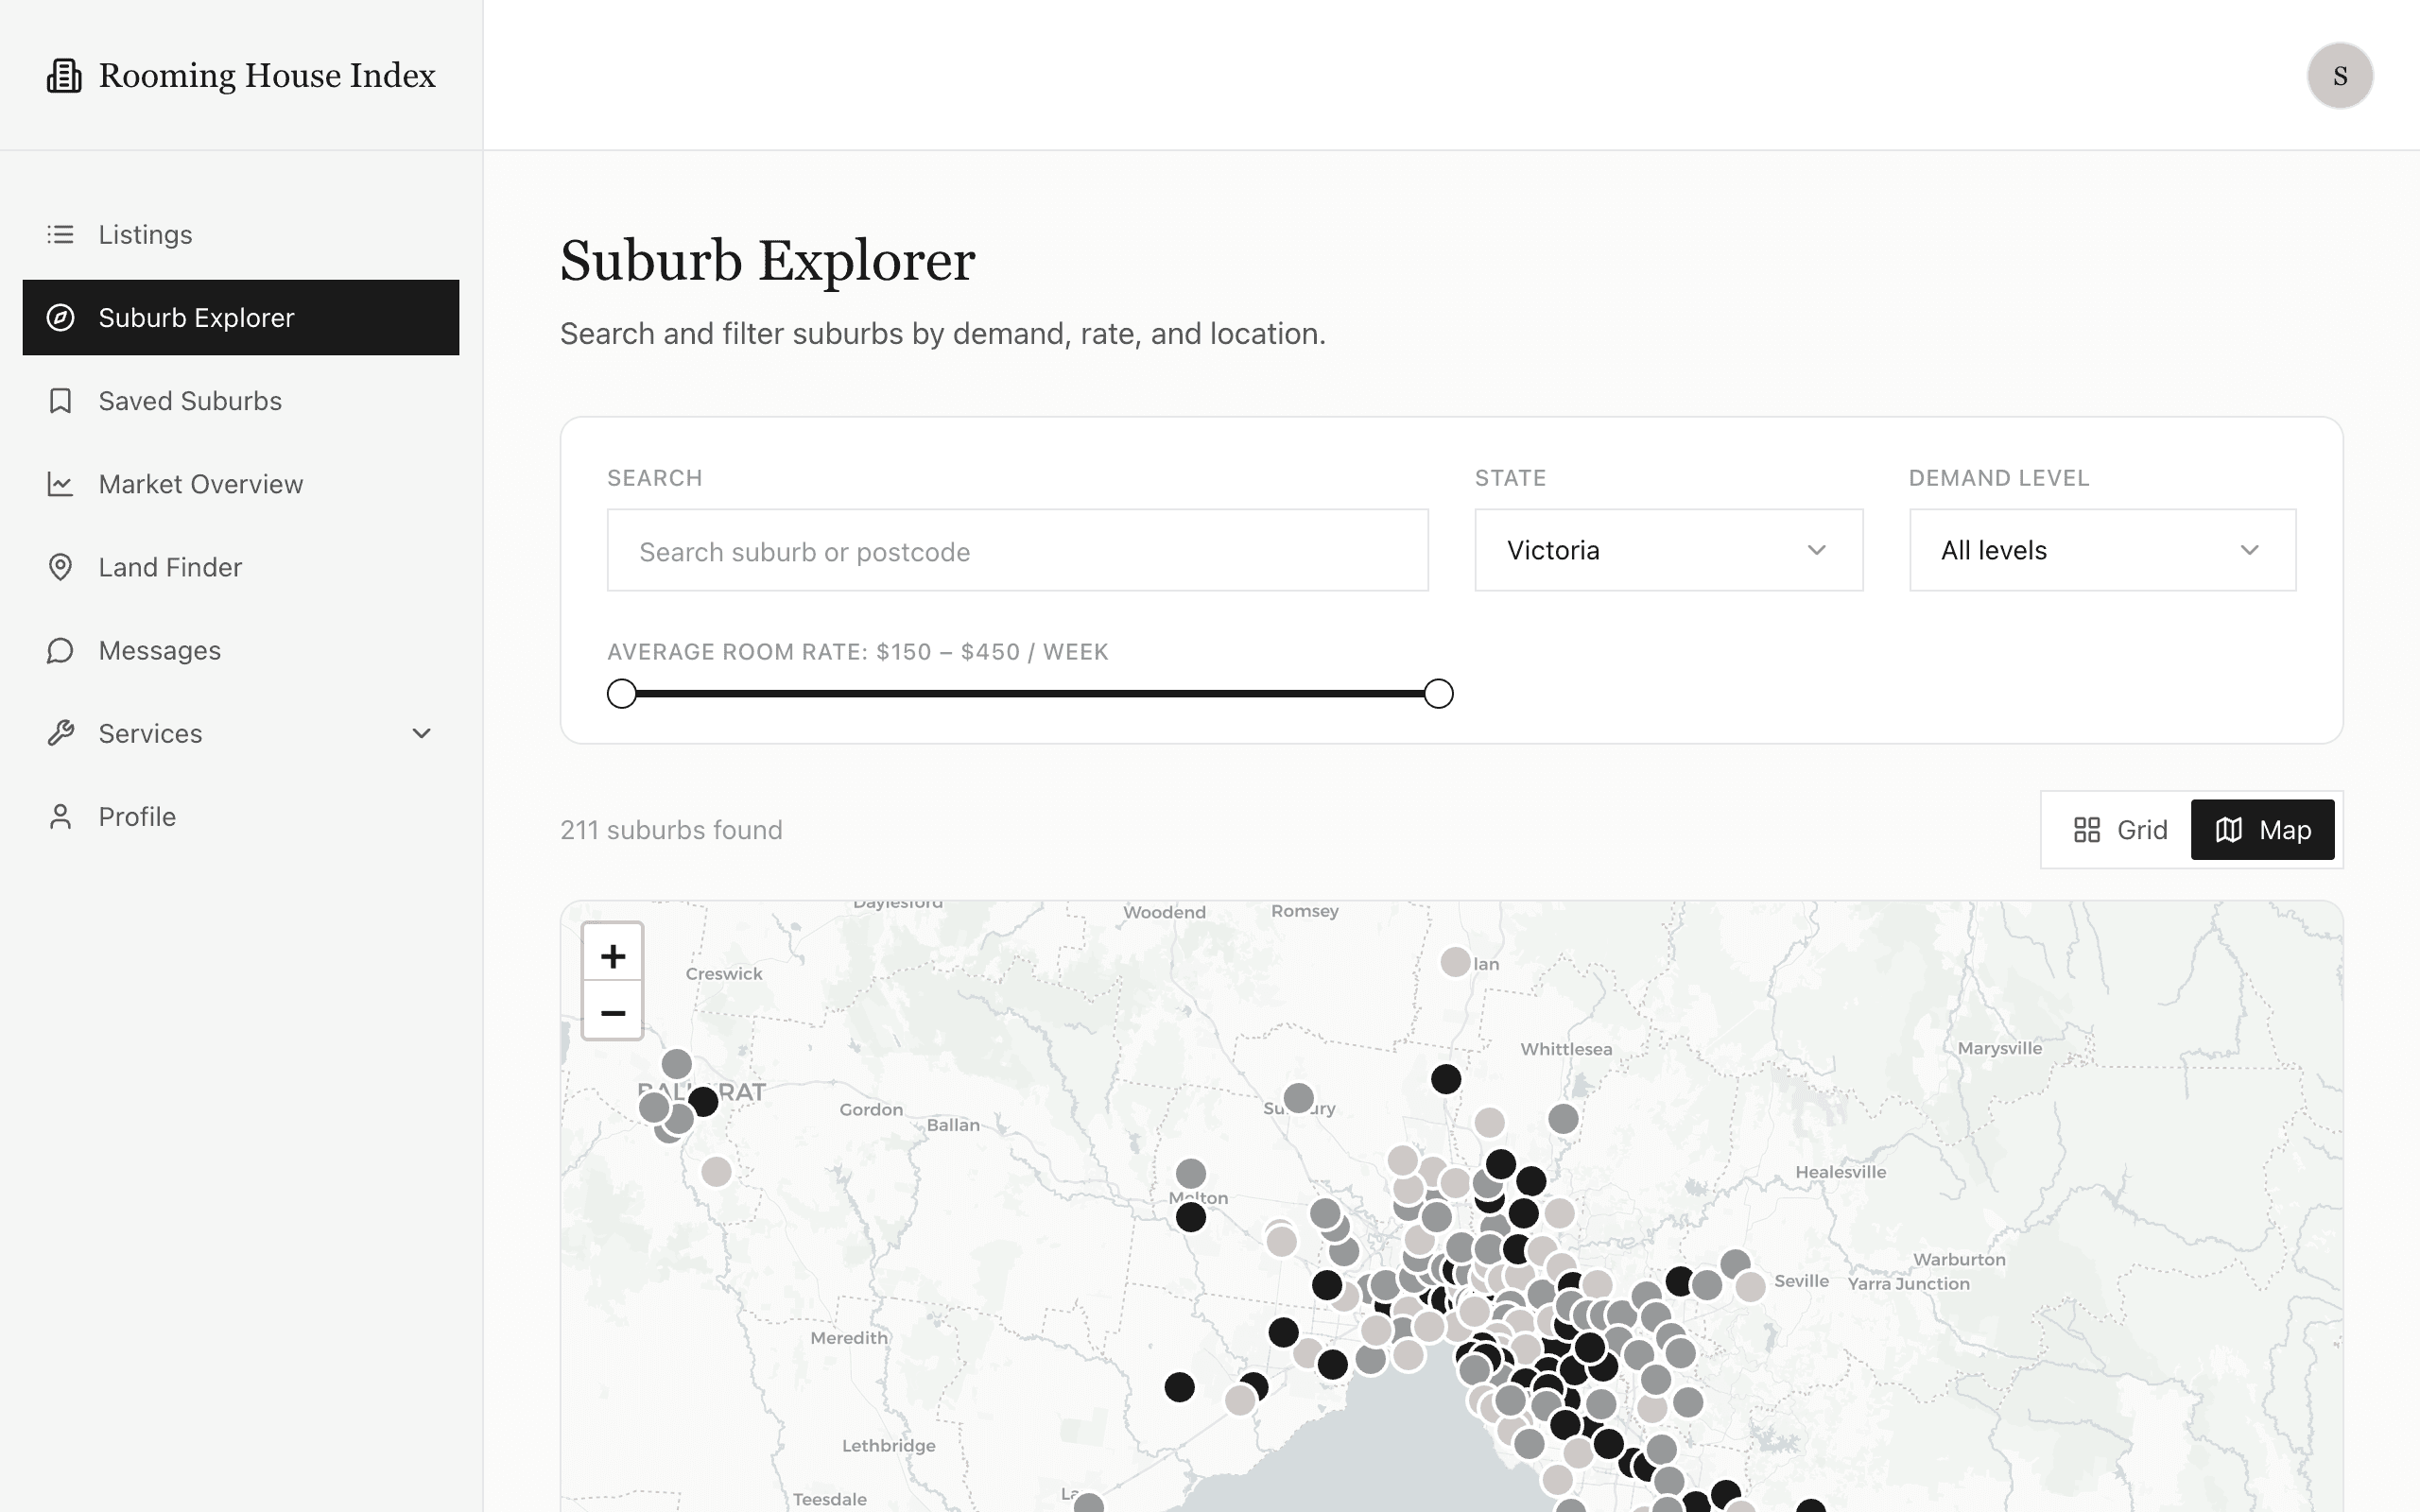2420x1512 pixels.
Task: Click the 'Meredith' map label
Action: coord(849,1338)
